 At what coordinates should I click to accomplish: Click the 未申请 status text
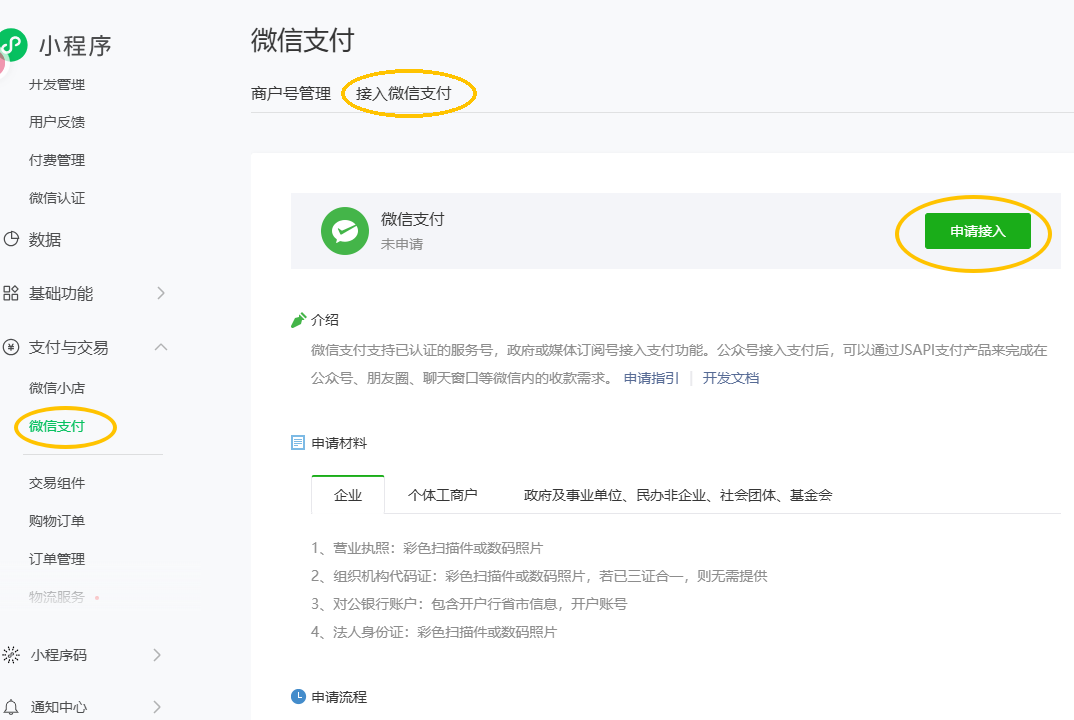(402, 244)
